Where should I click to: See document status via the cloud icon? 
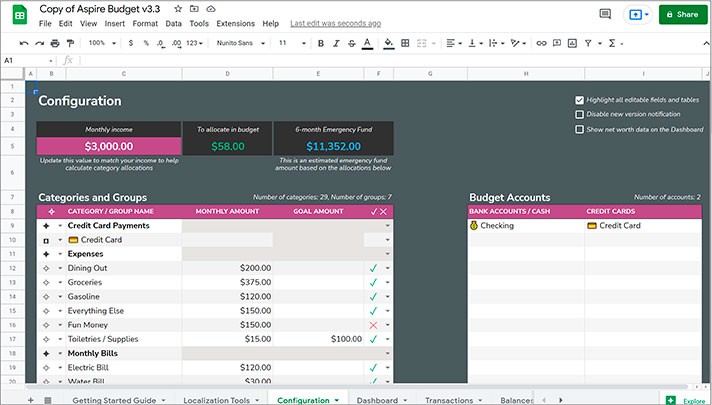pos(211,9)
